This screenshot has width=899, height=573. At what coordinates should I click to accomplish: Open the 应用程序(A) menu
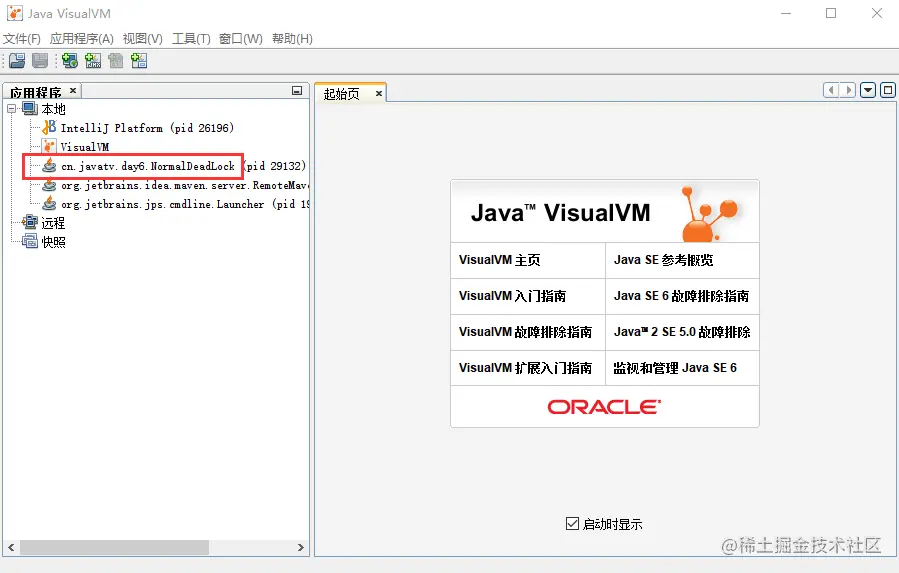pyautogui.click(x=81, y=38)
